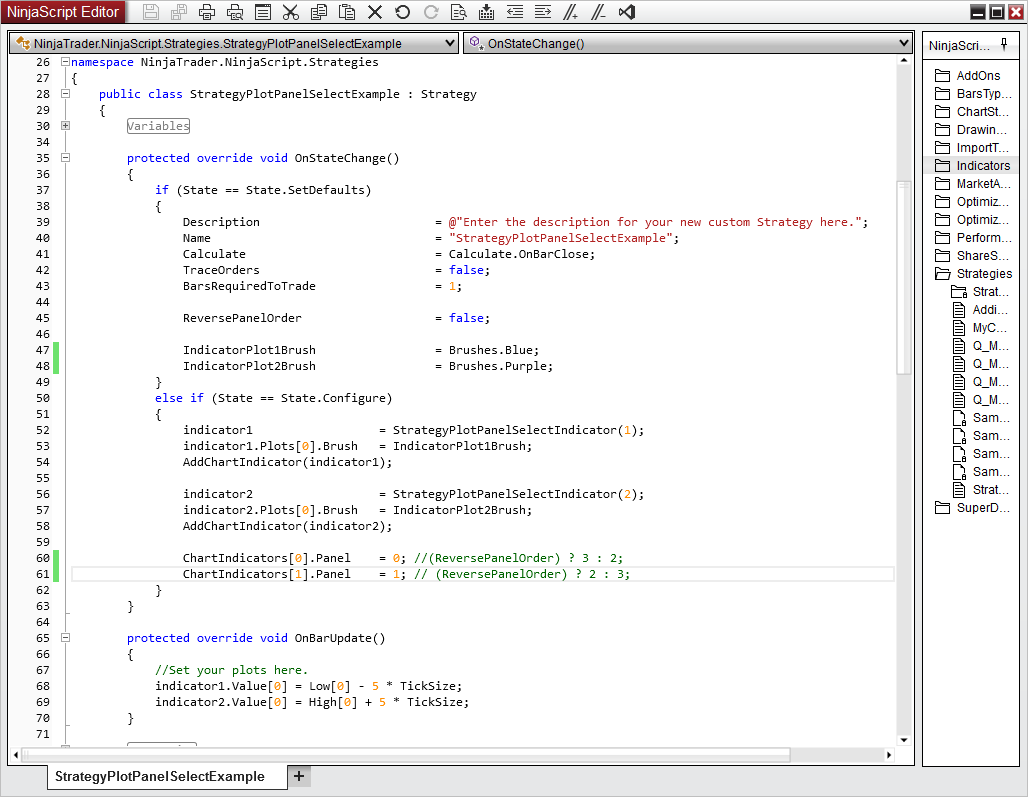Open a new editor tab
The image size is (1028, 797).
pyautogui.click(x=298, y=776)
